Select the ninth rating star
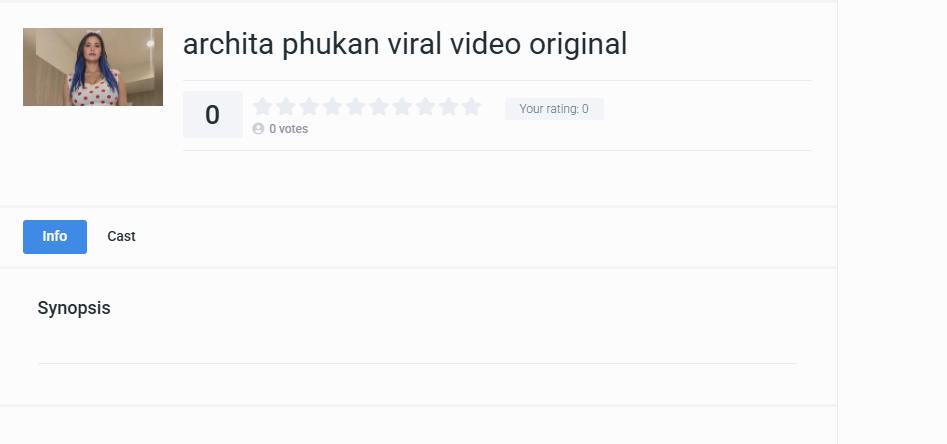 pyautogui.click(x=448, y=107)
